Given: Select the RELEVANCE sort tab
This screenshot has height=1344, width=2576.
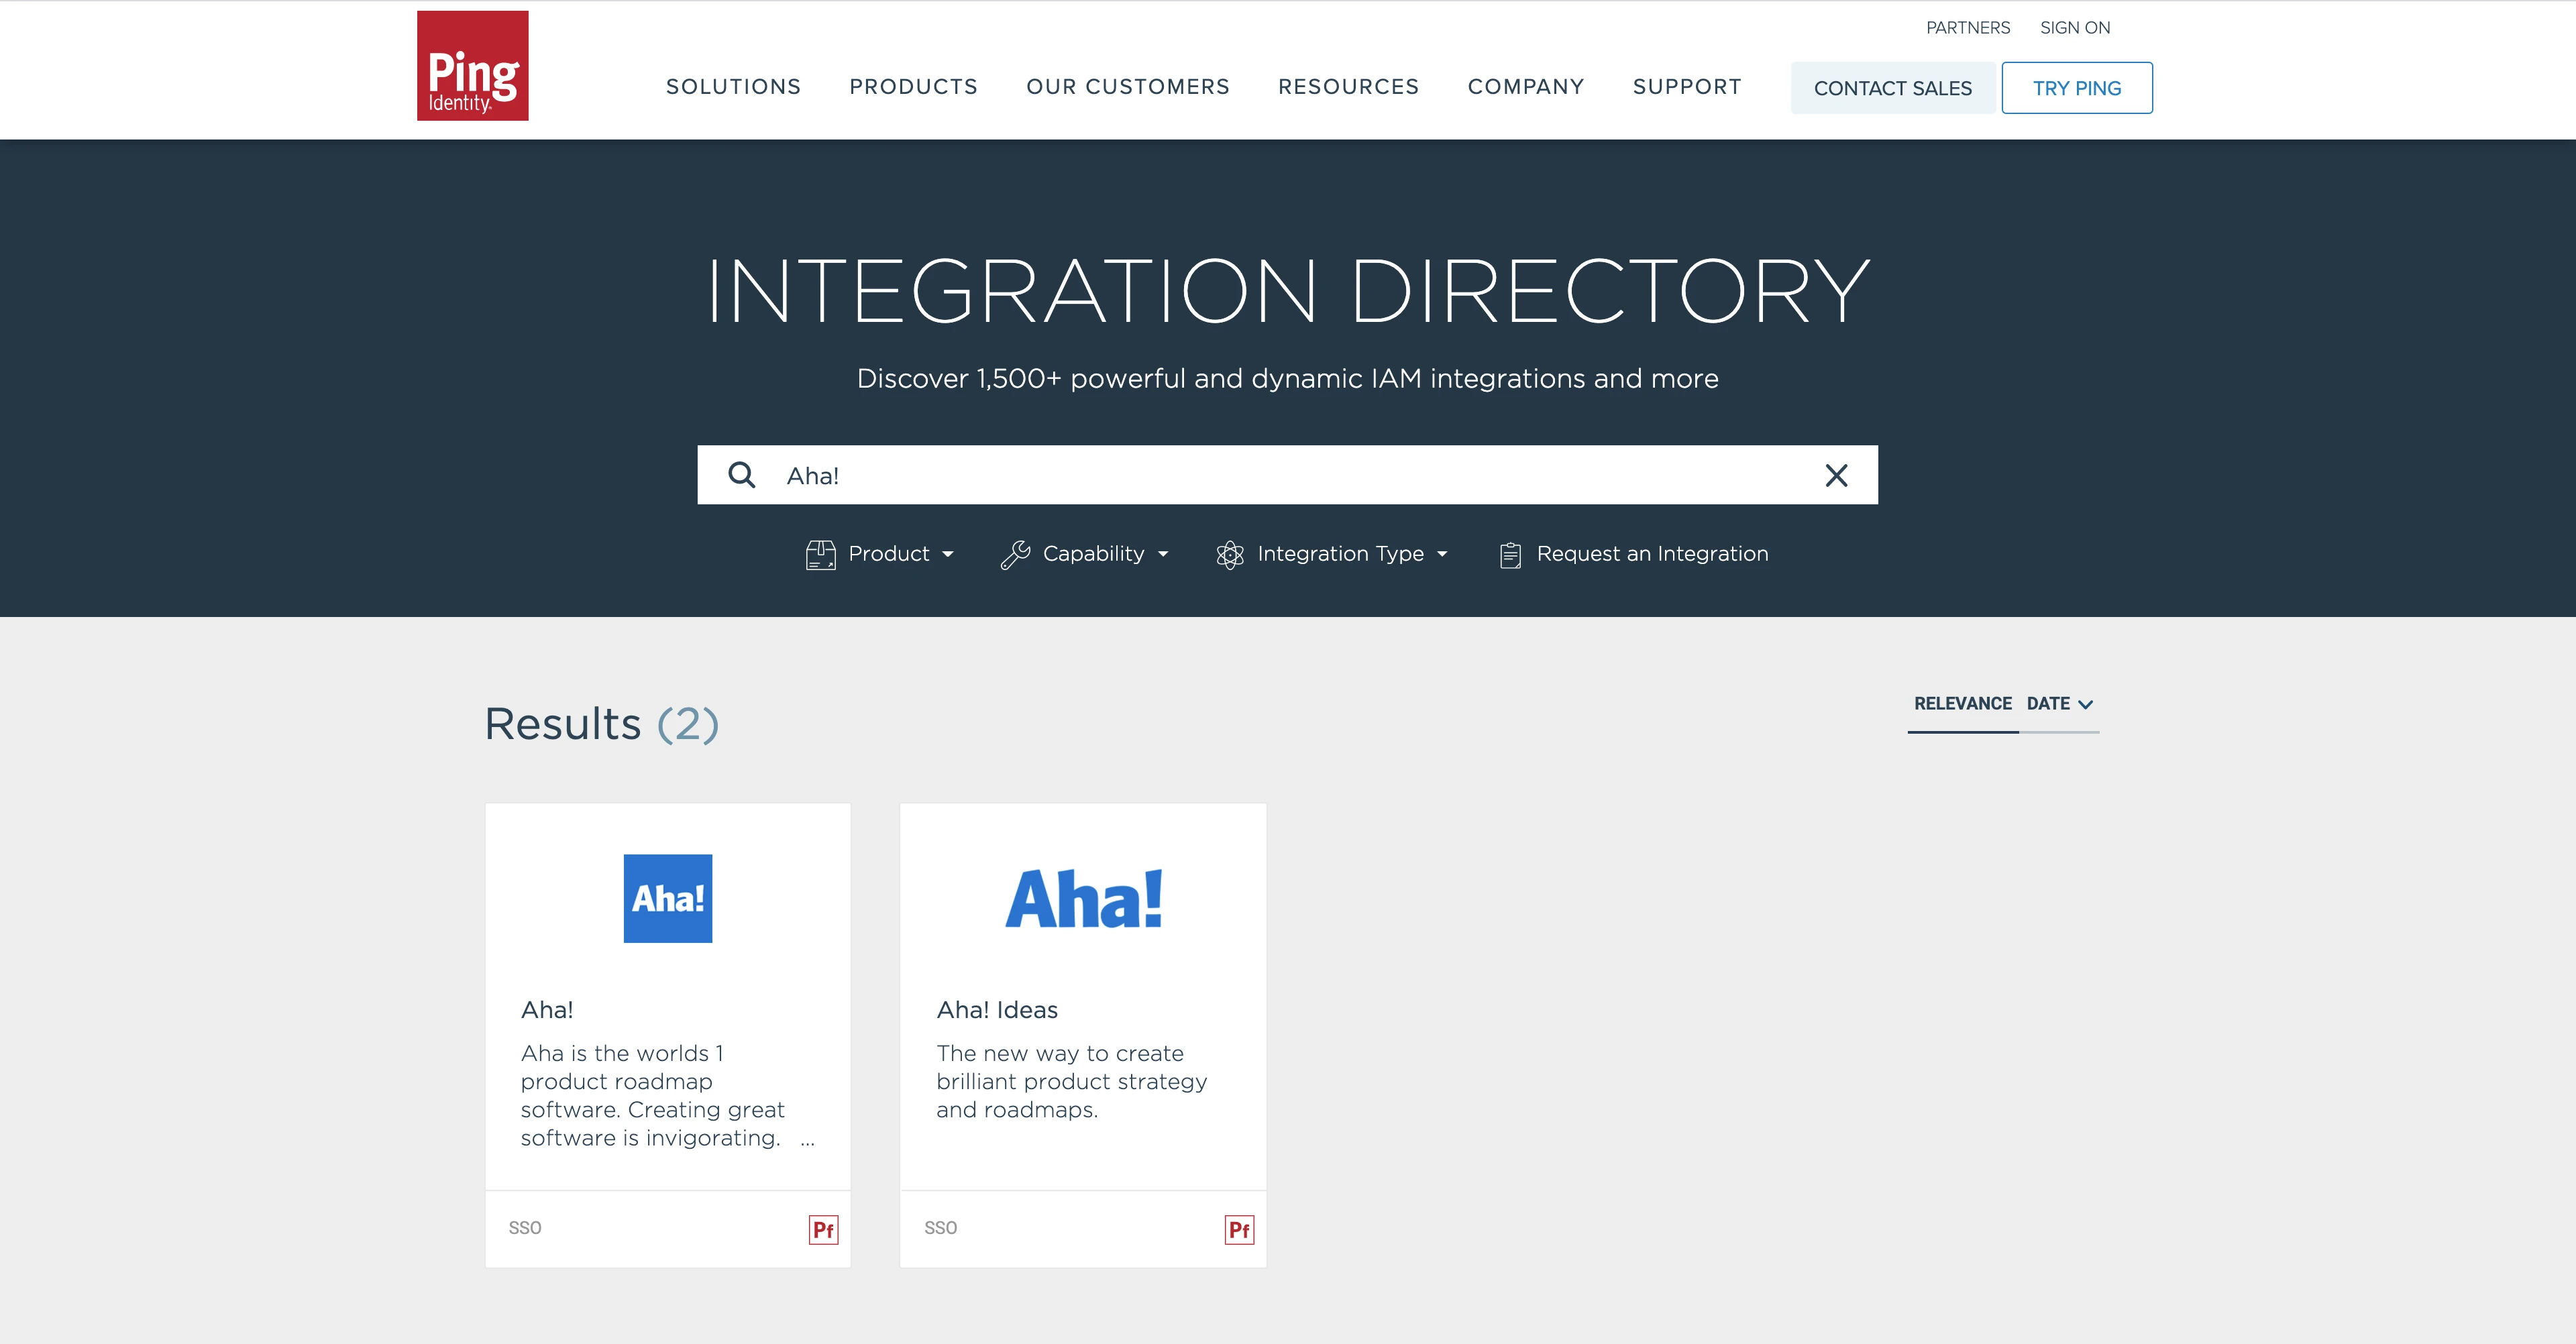Looking at the screenshot, I should [x=1962, y=703].
